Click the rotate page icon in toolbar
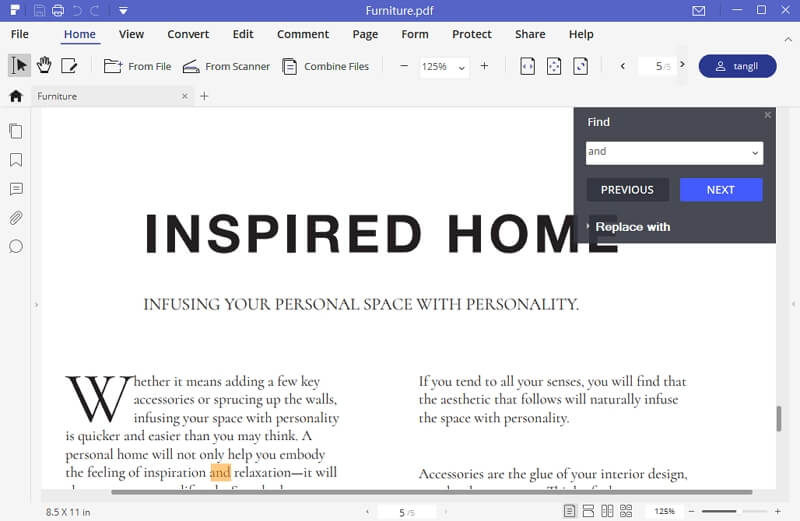800x521 pixels. [x=581, y=66]
